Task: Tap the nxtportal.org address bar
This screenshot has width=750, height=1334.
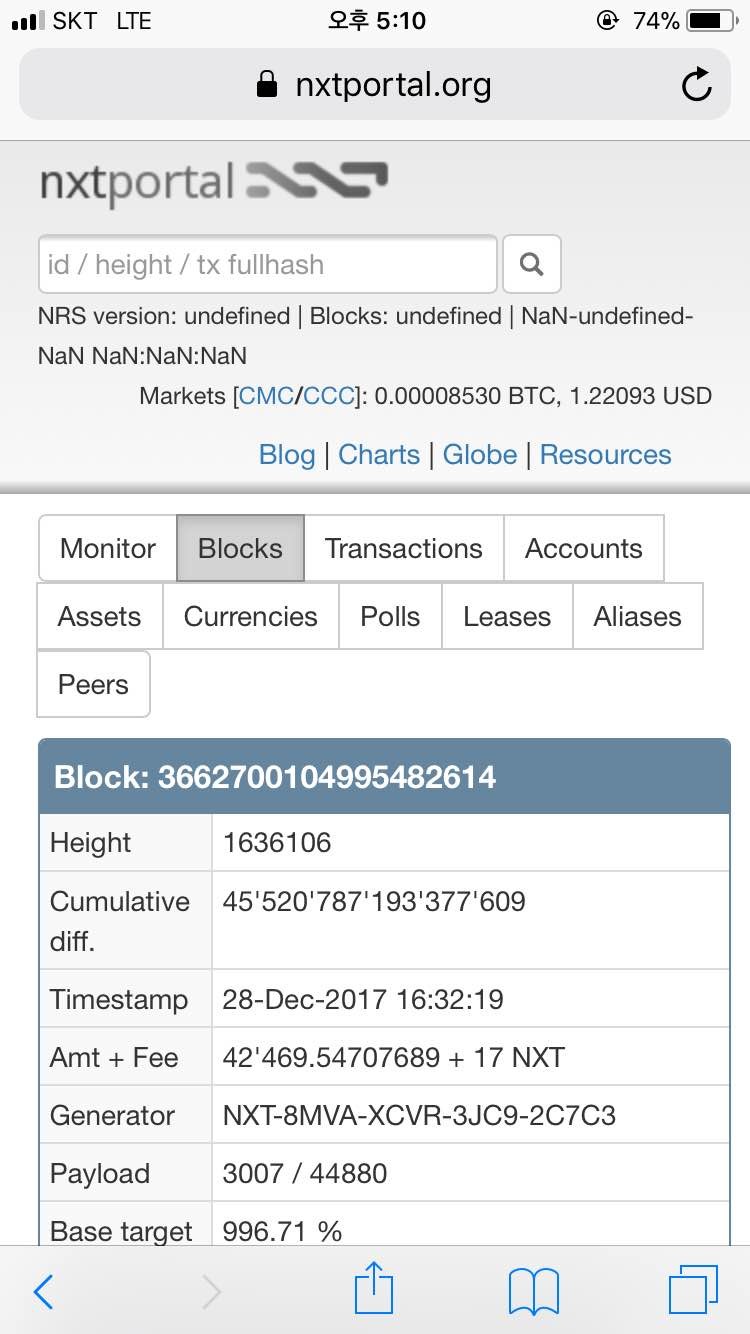Action: (x=392, y=86)
